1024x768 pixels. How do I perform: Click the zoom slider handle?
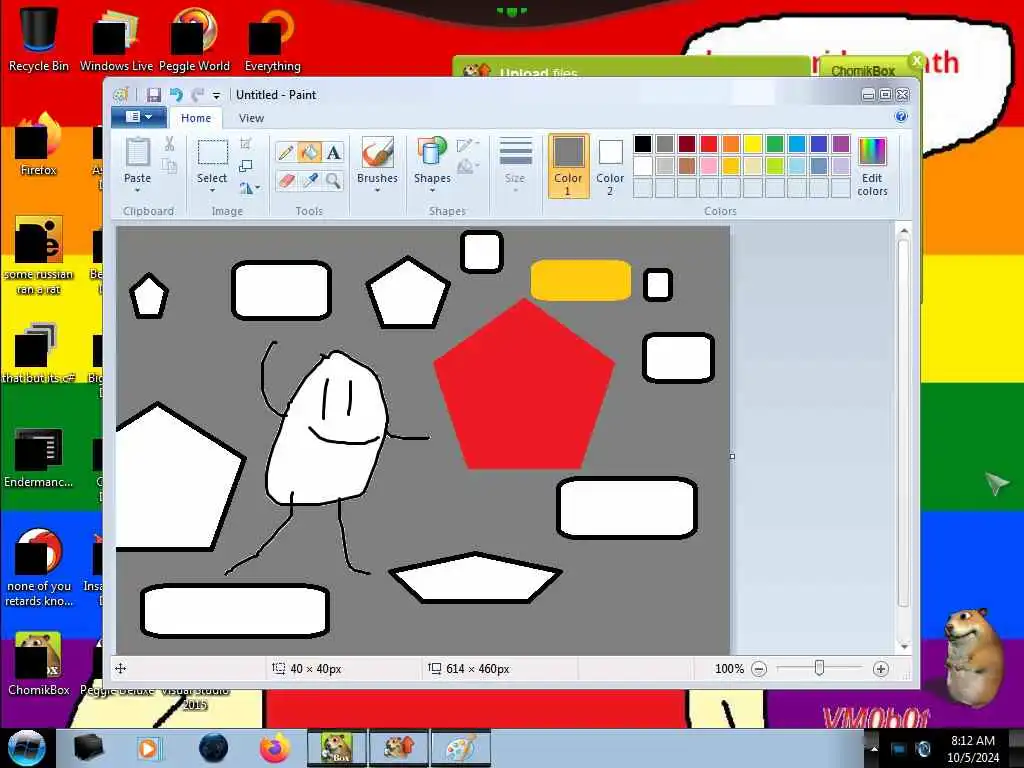(819, 668)
